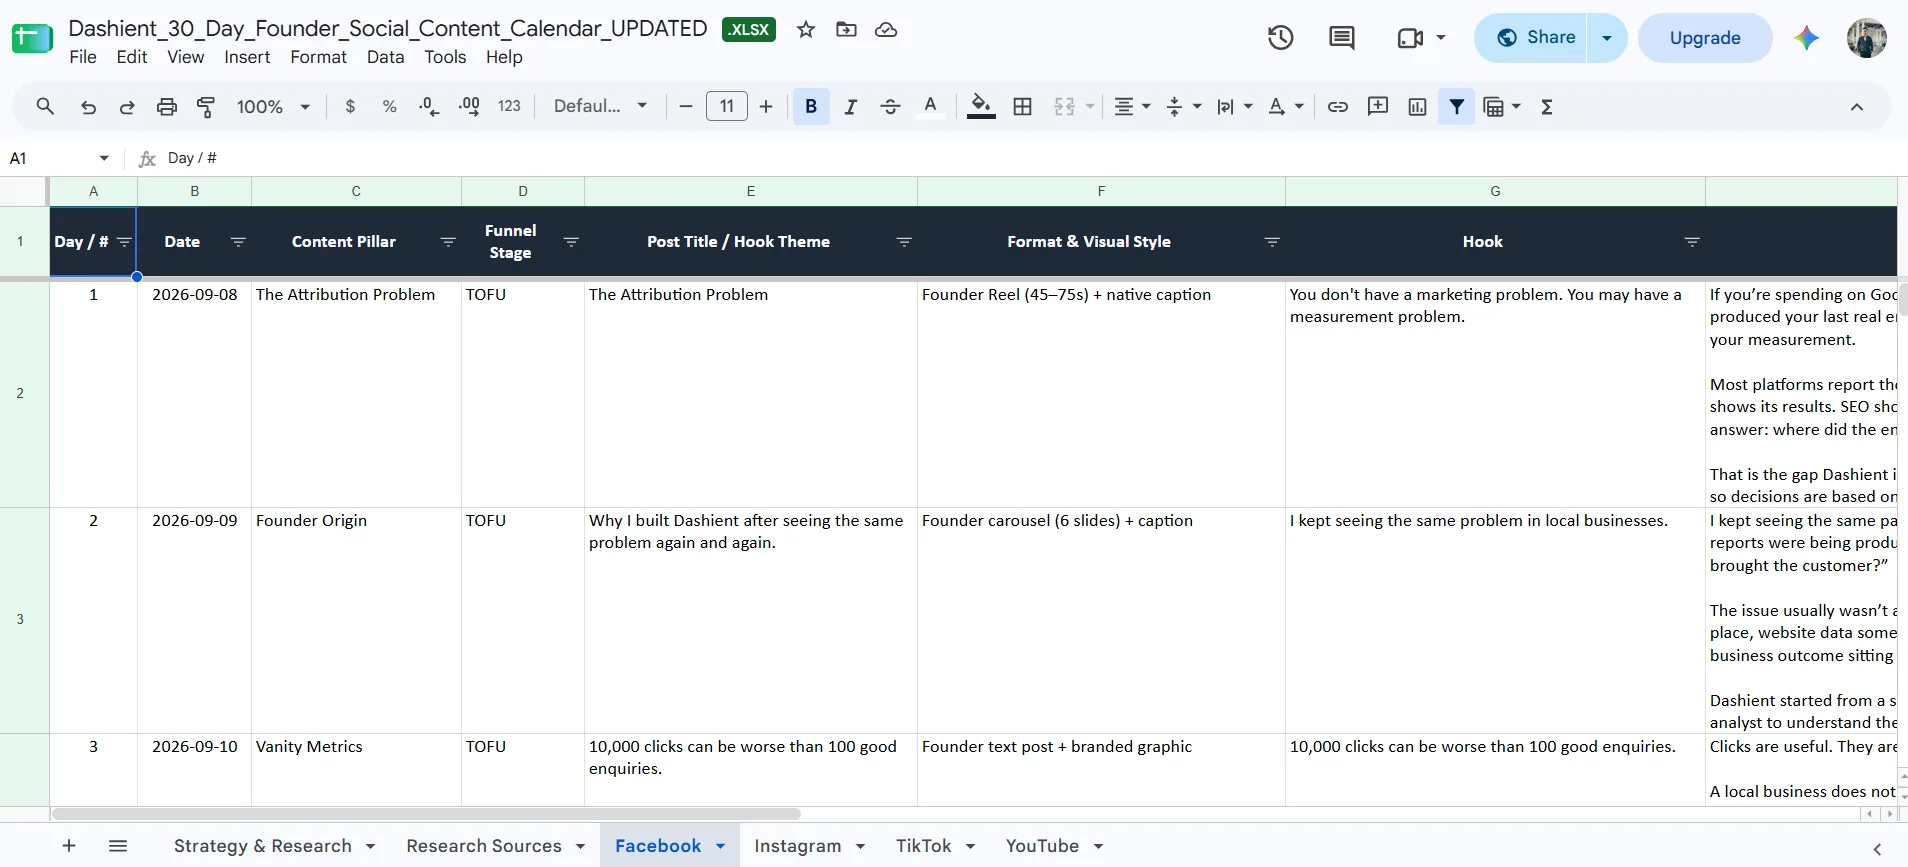Open the Share options dropdown arrow
Screen dimensions: 1908x867
[x=1607, y=38]
